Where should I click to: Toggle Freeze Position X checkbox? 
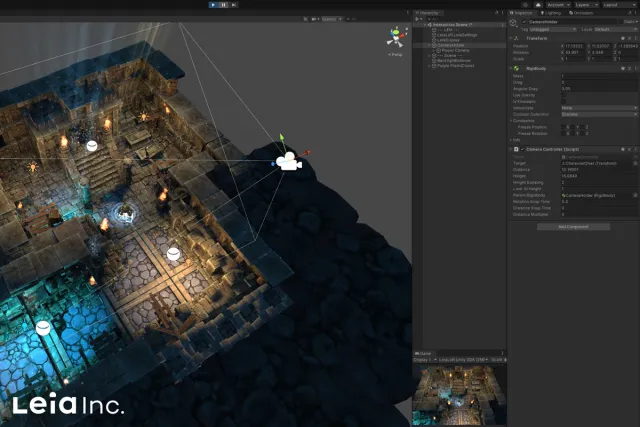click(563, 127)
